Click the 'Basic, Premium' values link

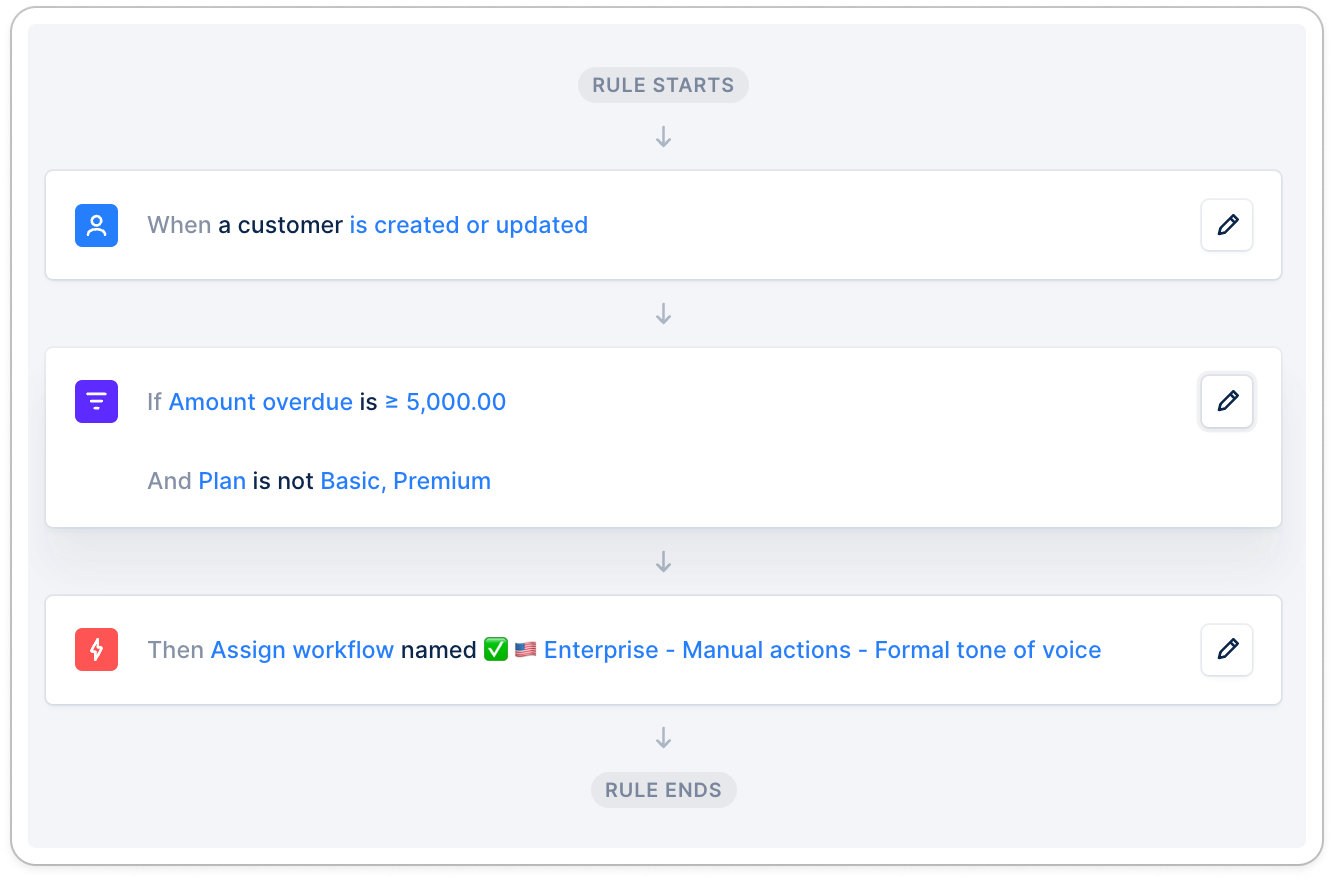(406, 481)
